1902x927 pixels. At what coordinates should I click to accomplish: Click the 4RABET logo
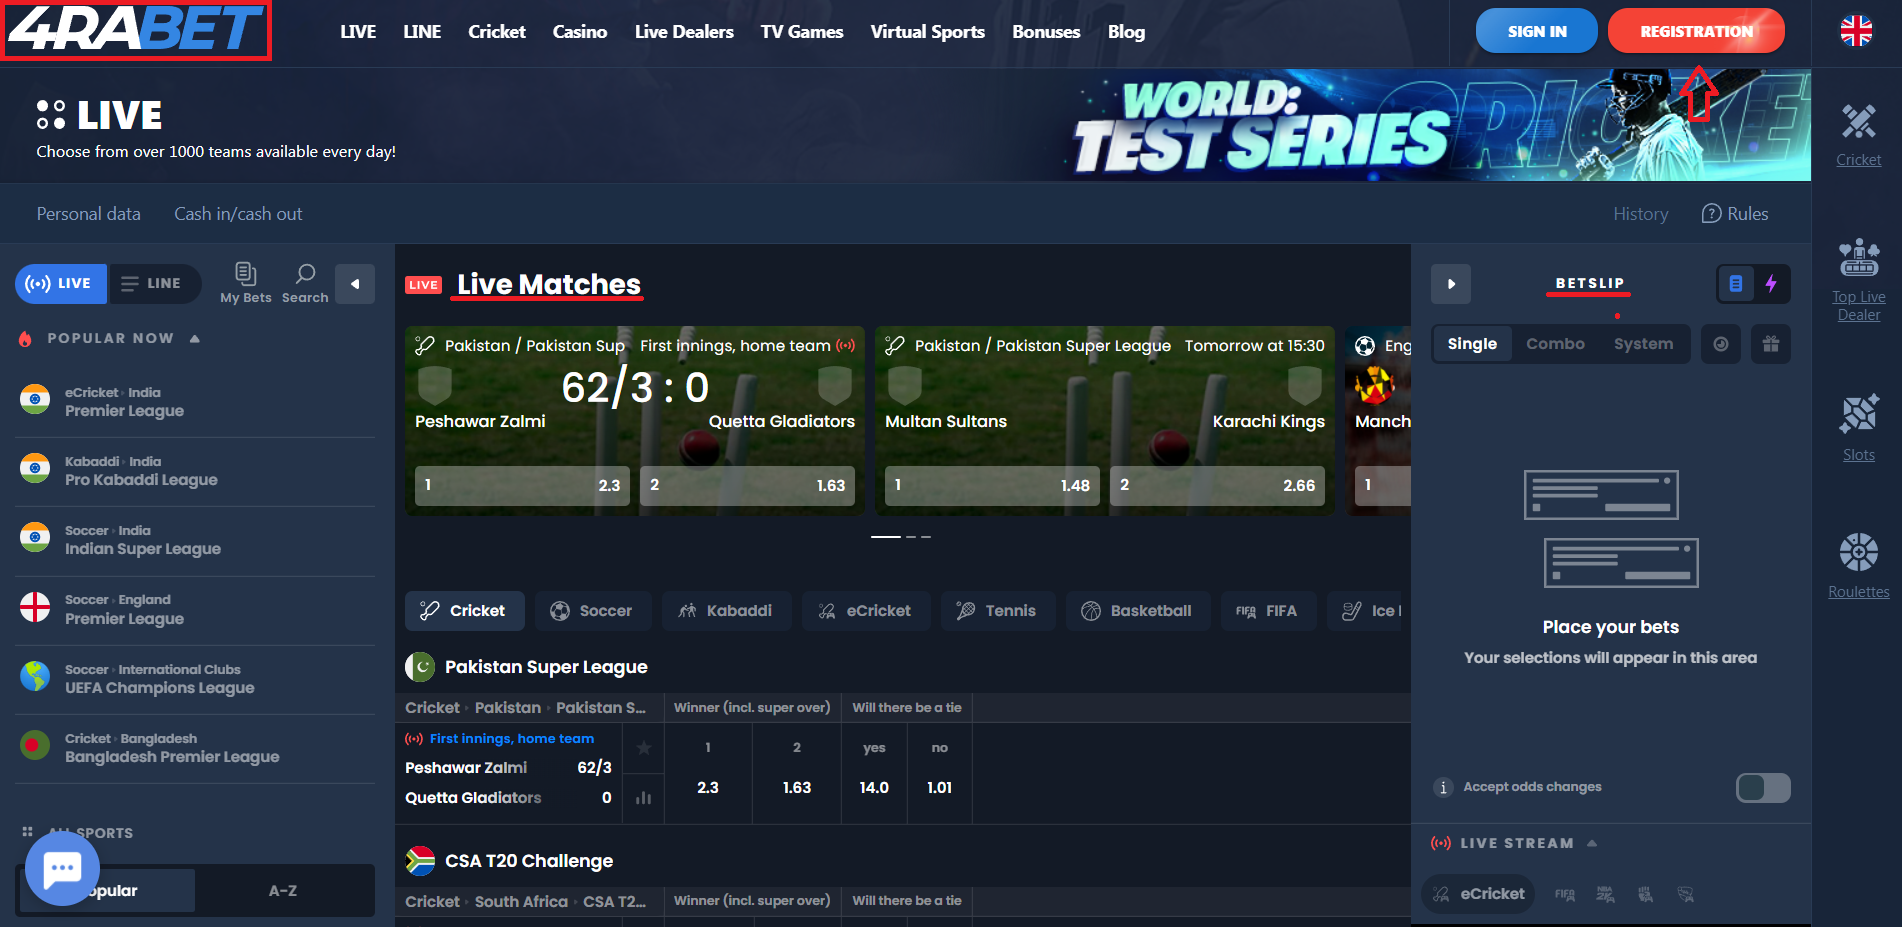[x=136, y=30]
